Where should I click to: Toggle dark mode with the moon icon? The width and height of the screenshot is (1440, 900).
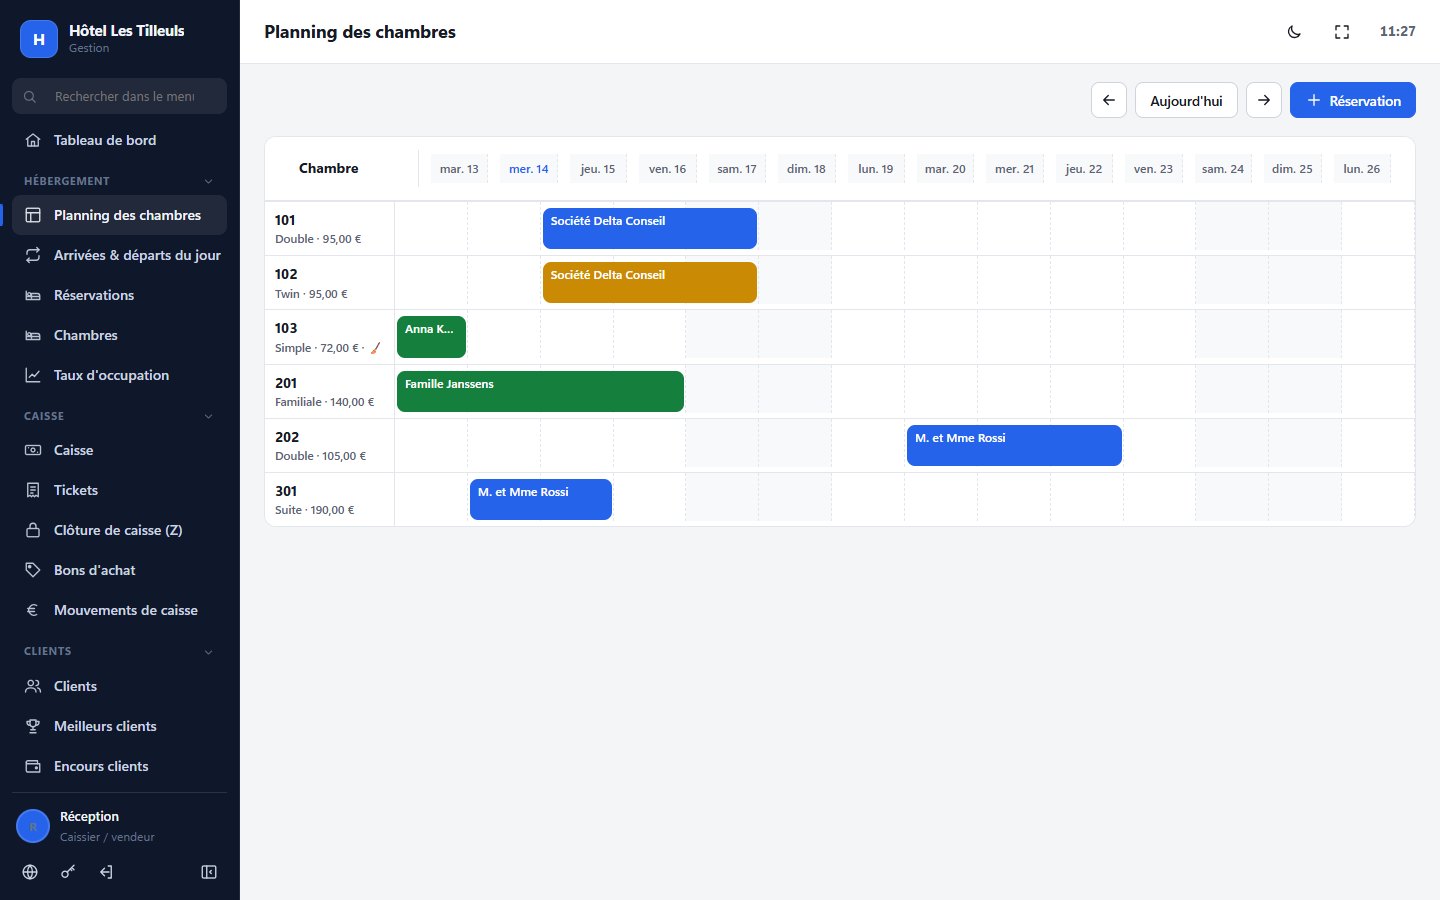[1294, 32]
